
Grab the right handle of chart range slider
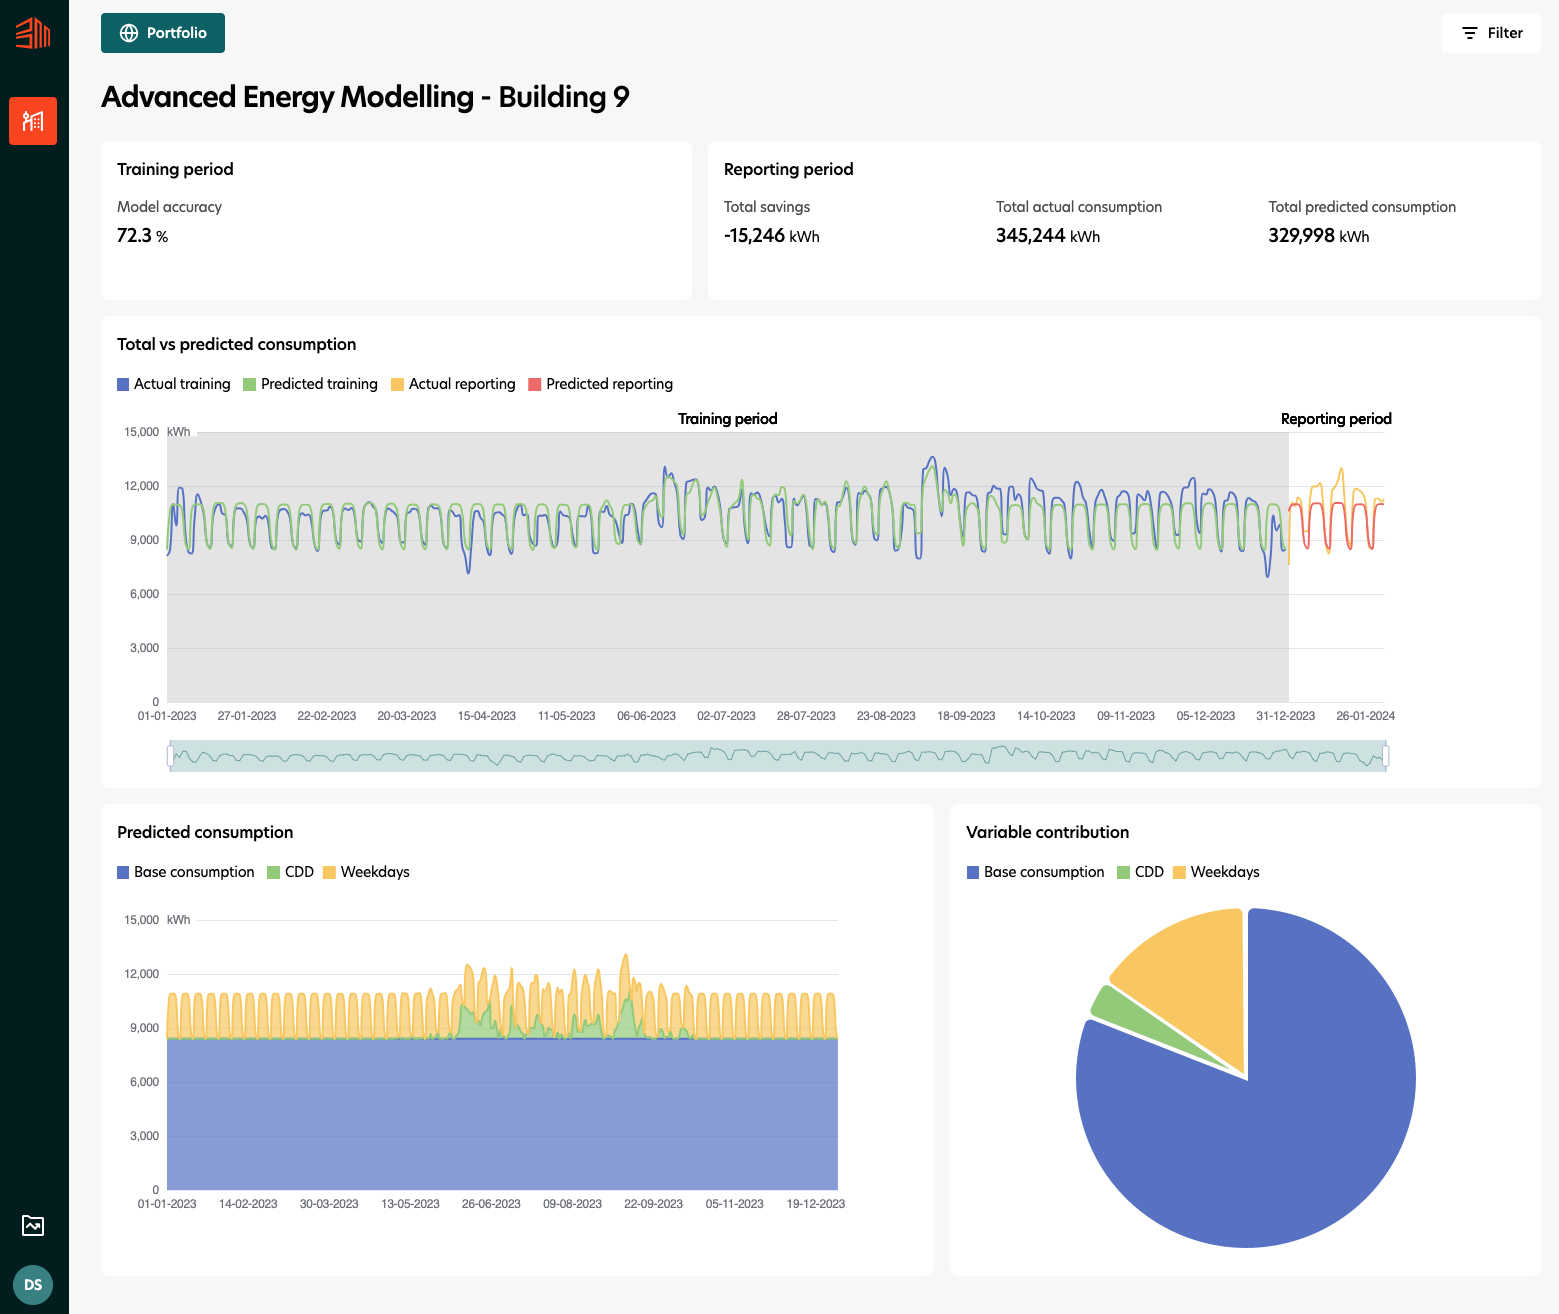pos(1386,756)
